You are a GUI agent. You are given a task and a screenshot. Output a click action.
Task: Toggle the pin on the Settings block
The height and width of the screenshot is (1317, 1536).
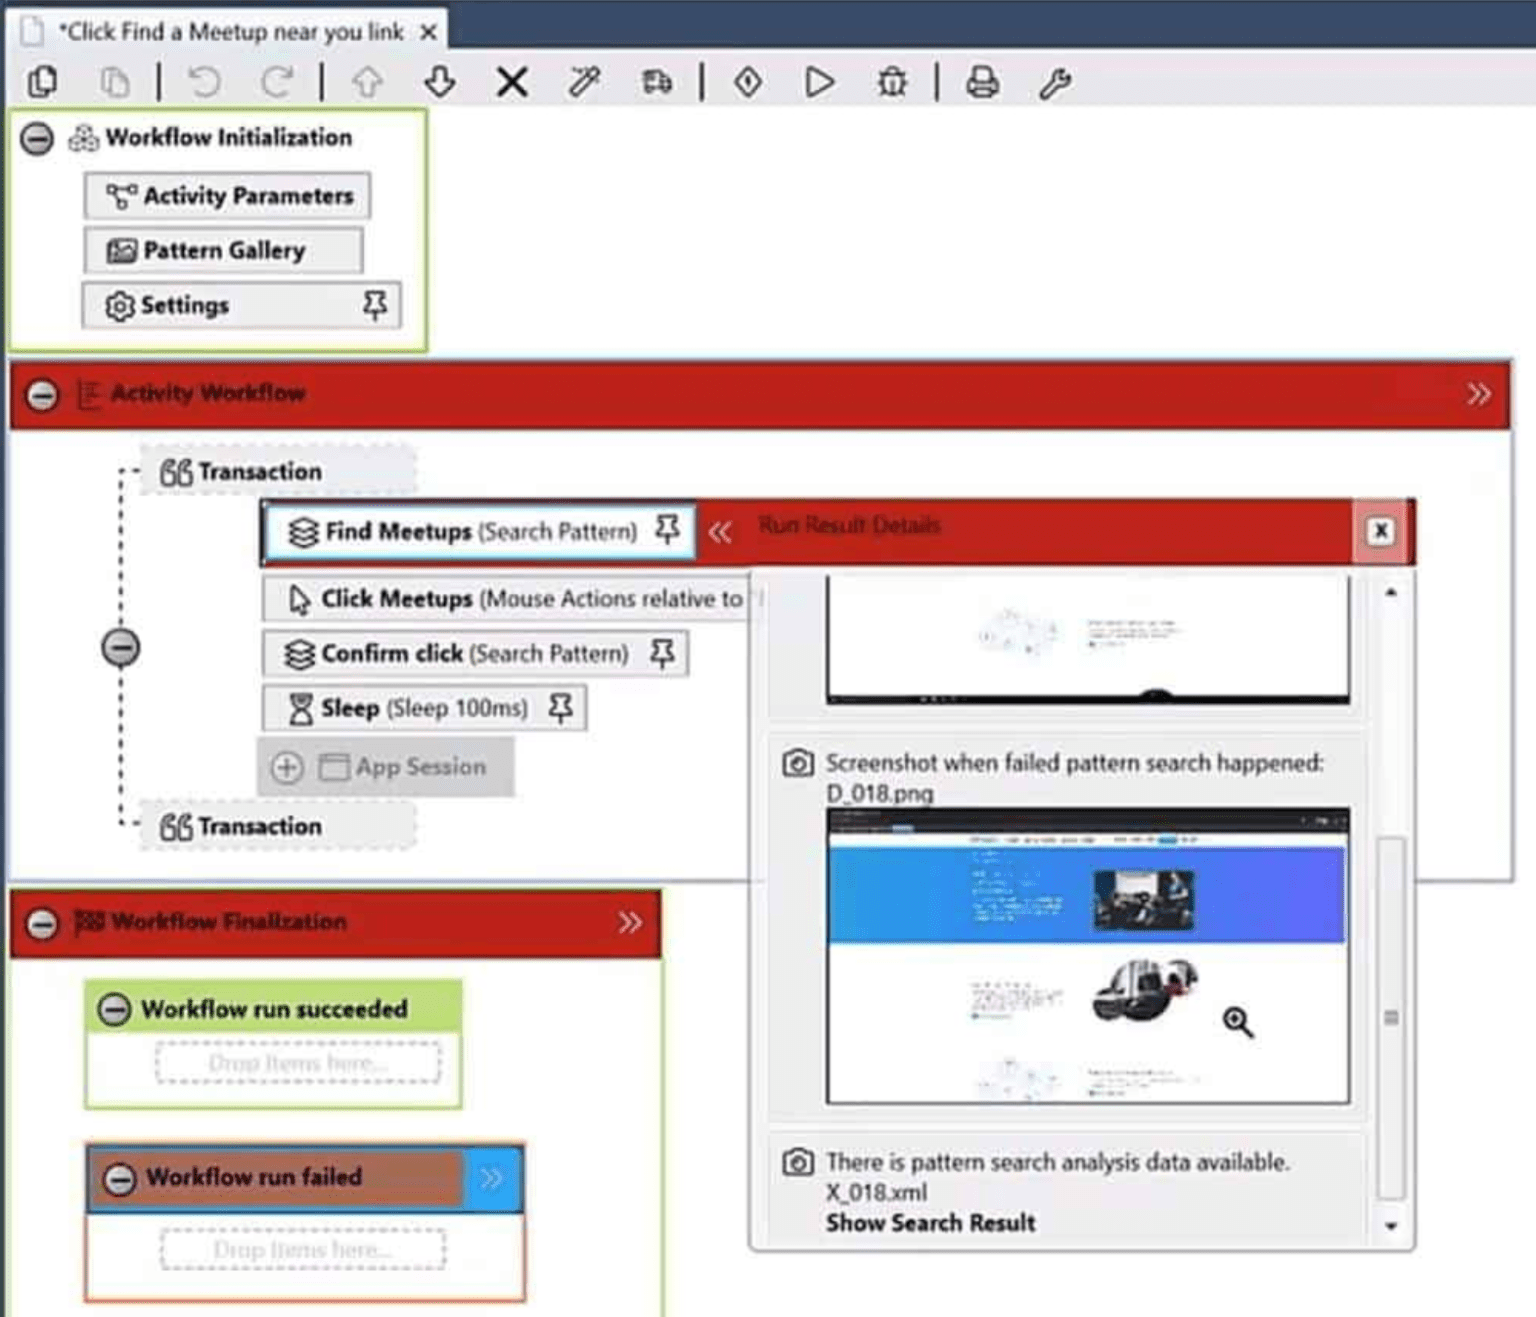pyautogui.click(x=375, y=306)
